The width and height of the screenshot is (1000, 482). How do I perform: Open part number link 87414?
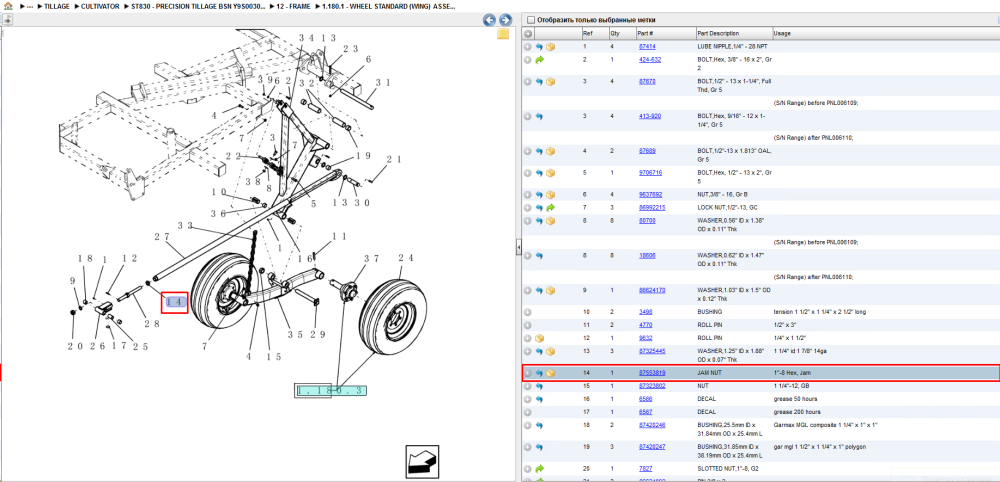point(647,47)
